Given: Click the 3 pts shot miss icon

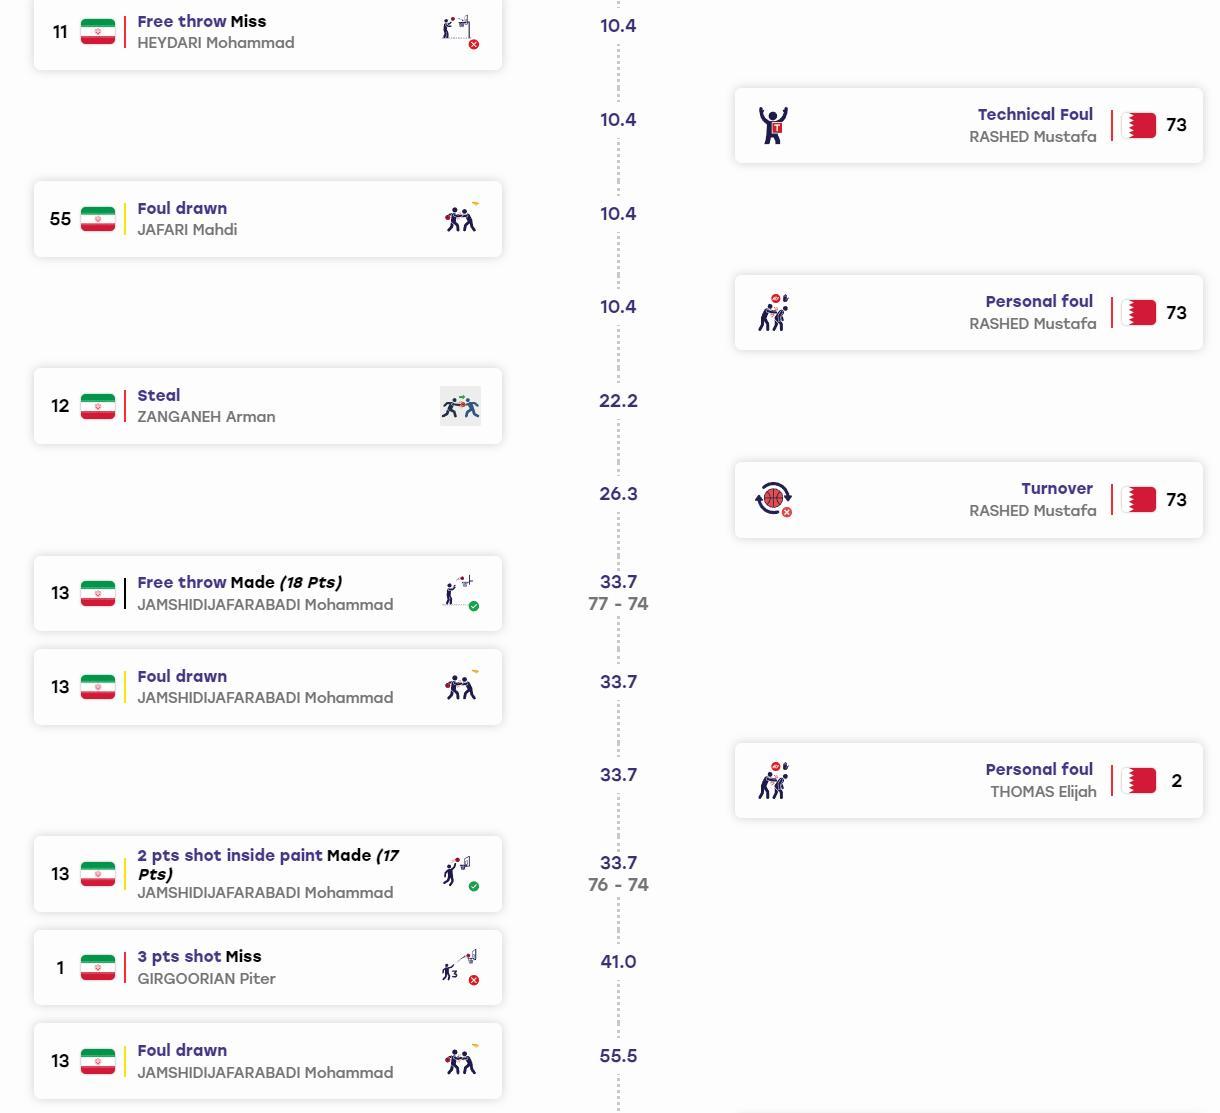Looking at the screenshot, I should point(460,967).
